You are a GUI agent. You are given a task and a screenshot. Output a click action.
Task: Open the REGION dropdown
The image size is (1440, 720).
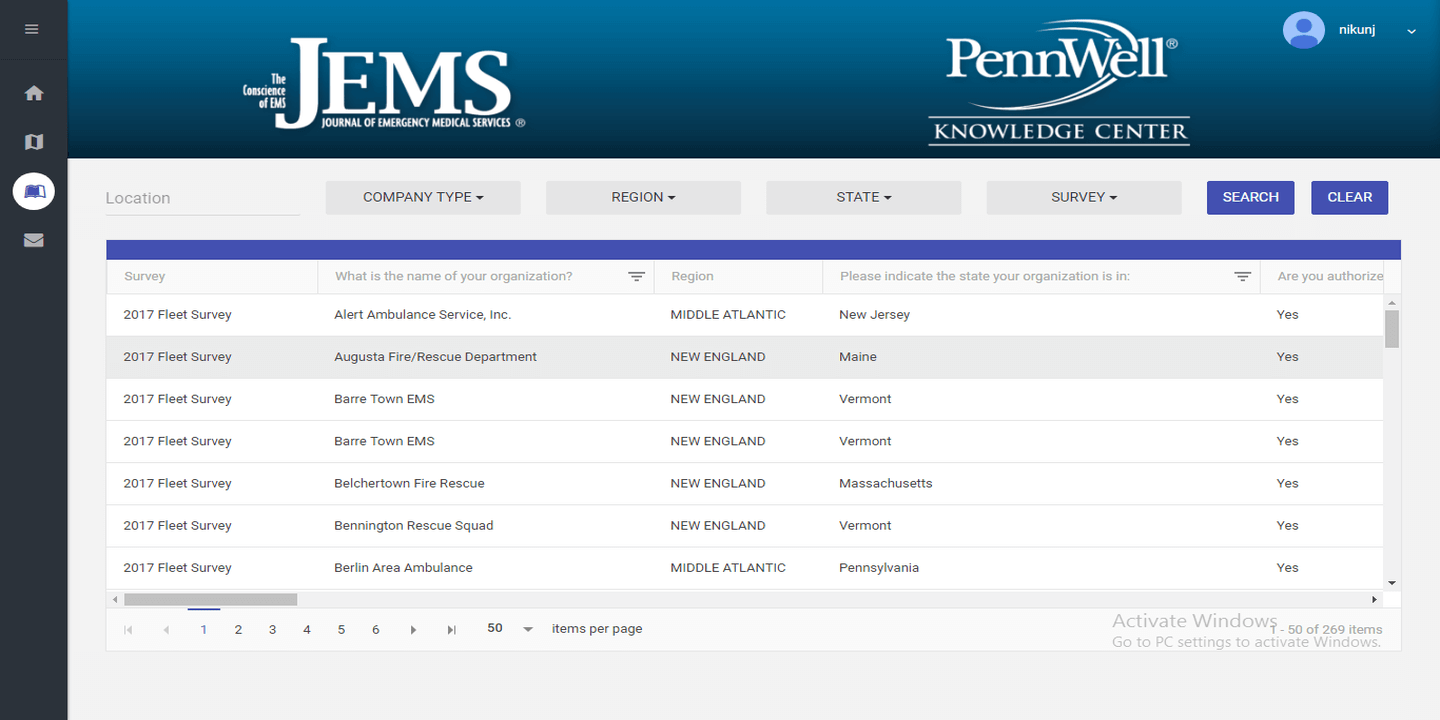(x=643, y=197)
